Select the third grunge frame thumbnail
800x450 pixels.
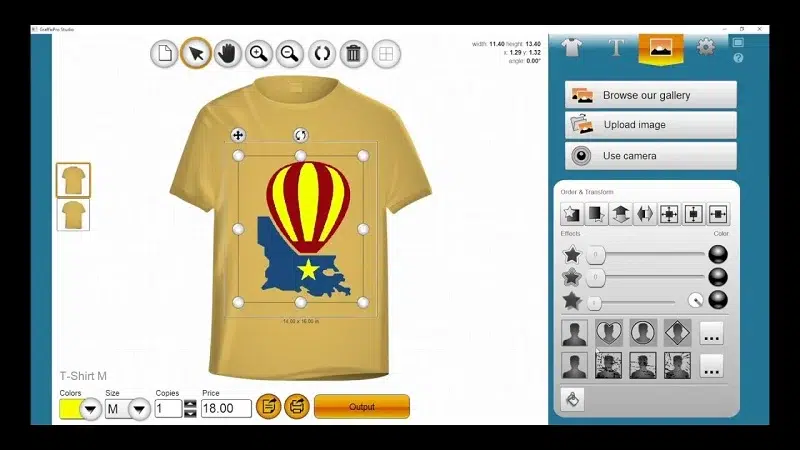pos(678,365)
